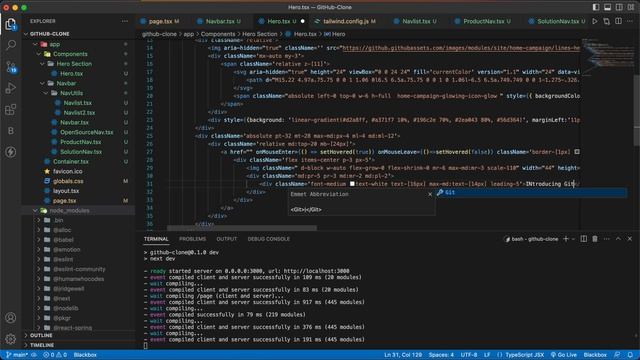Click the Open Changes icon in editor toolbar
The image size is (640, 360).
[x=607, y=21]
